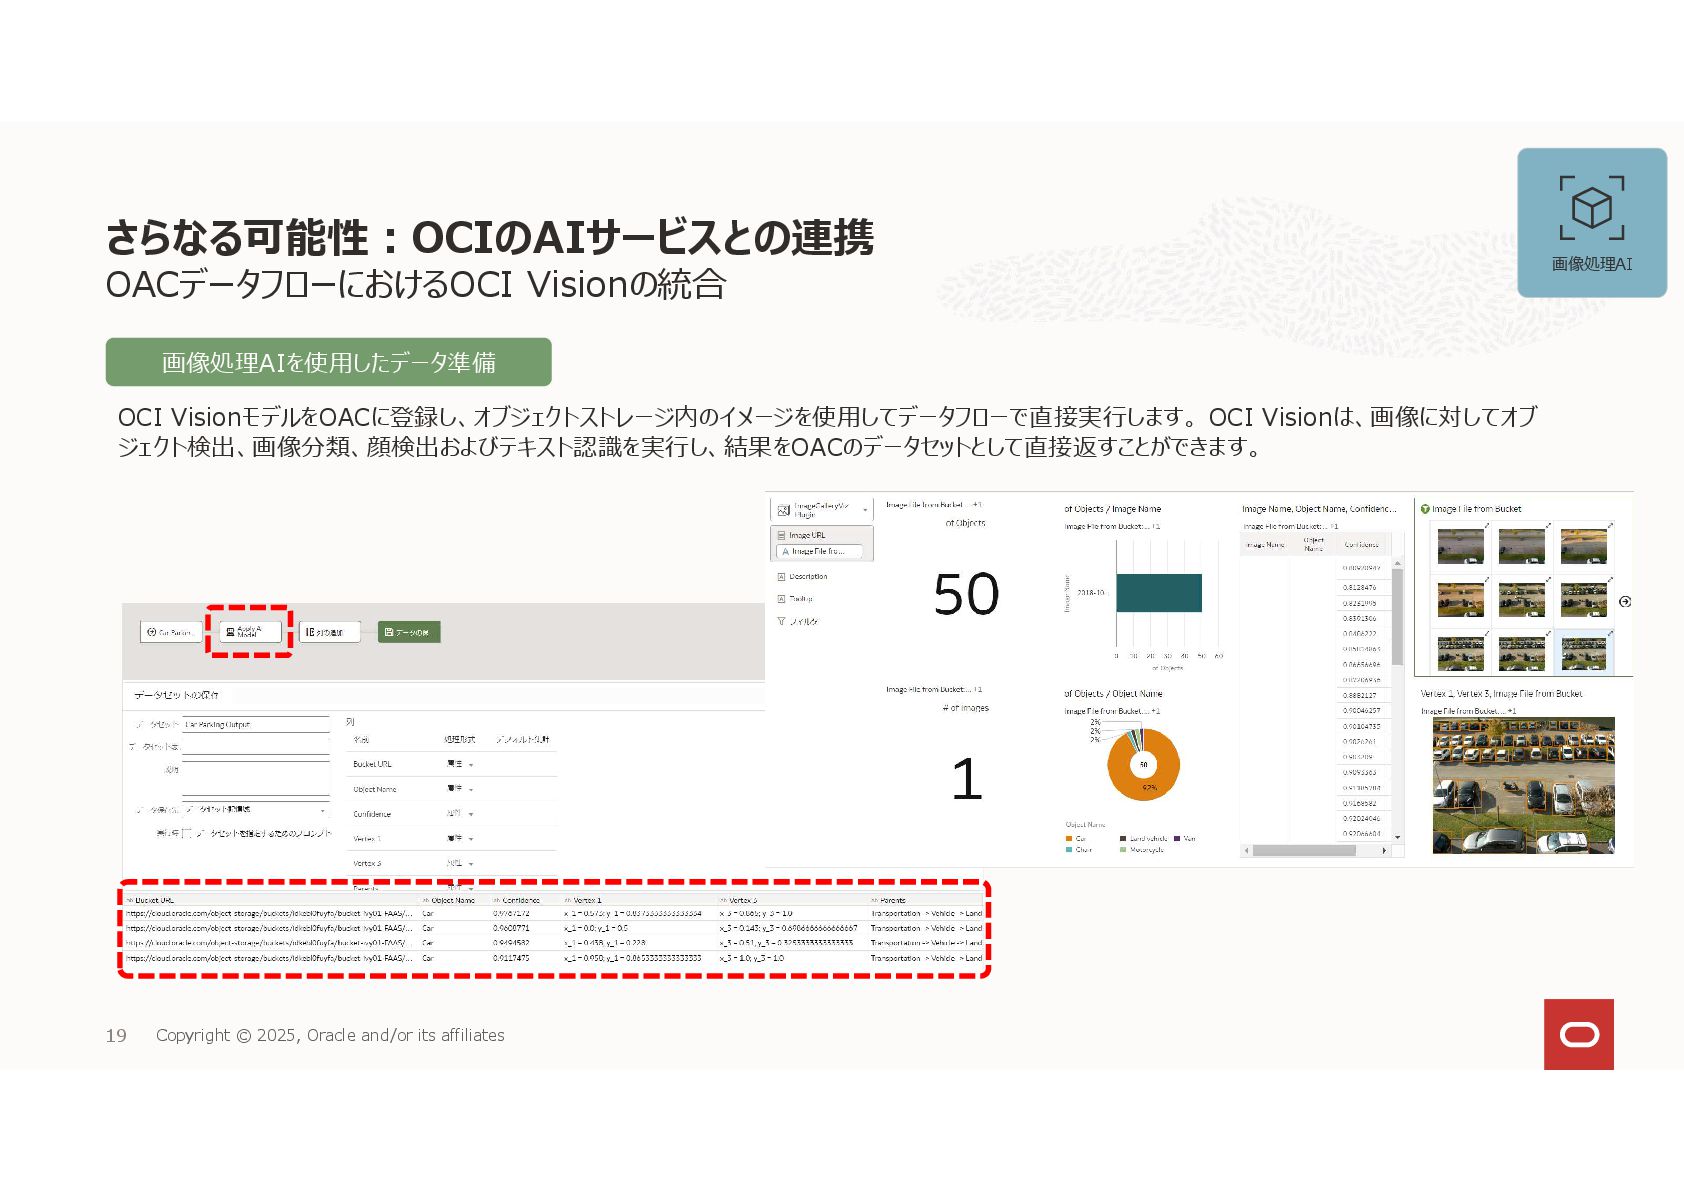Click the Object Name column header in preview
Viewport: 1684px width, 1191px height.
(x=453, y=900)
